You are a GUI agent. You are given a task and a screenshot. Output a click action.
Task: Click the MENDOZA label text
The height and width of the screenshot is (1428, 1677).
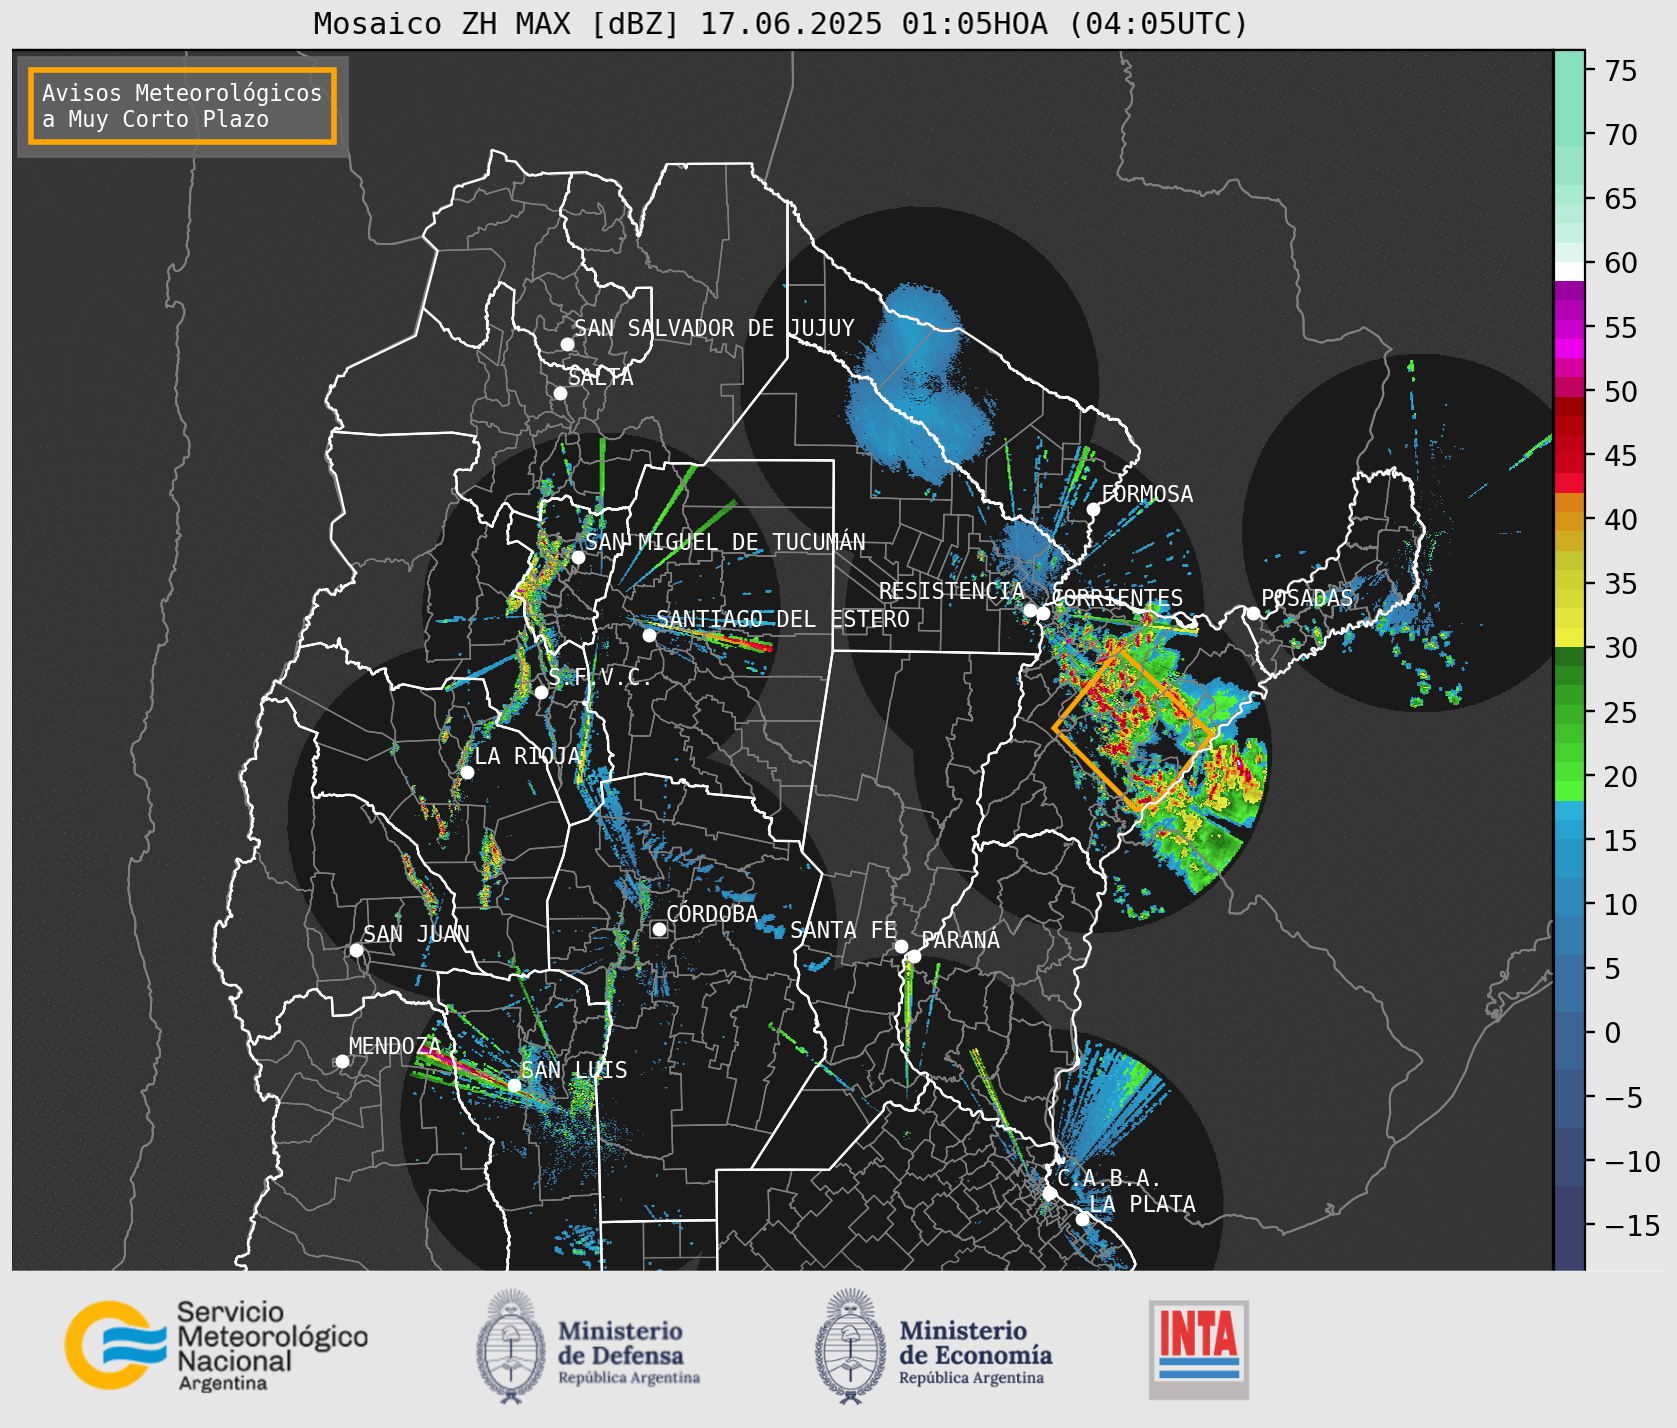coord(395,1046)
